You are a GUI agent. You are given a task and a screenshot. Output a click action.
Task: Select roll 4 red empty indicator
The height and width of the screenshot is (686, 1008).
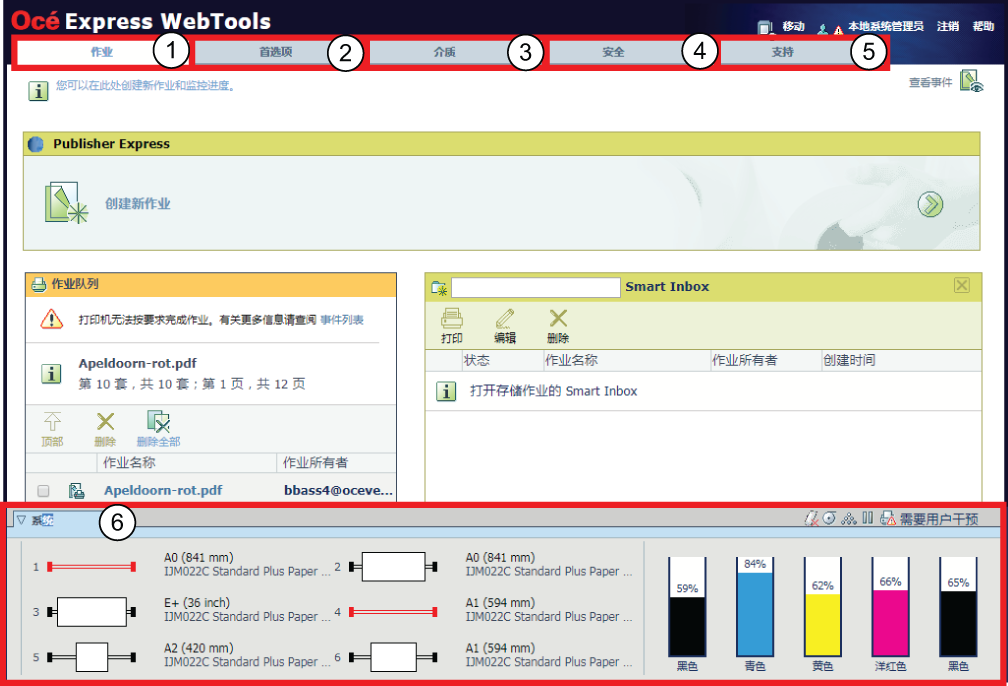(393, 612)
